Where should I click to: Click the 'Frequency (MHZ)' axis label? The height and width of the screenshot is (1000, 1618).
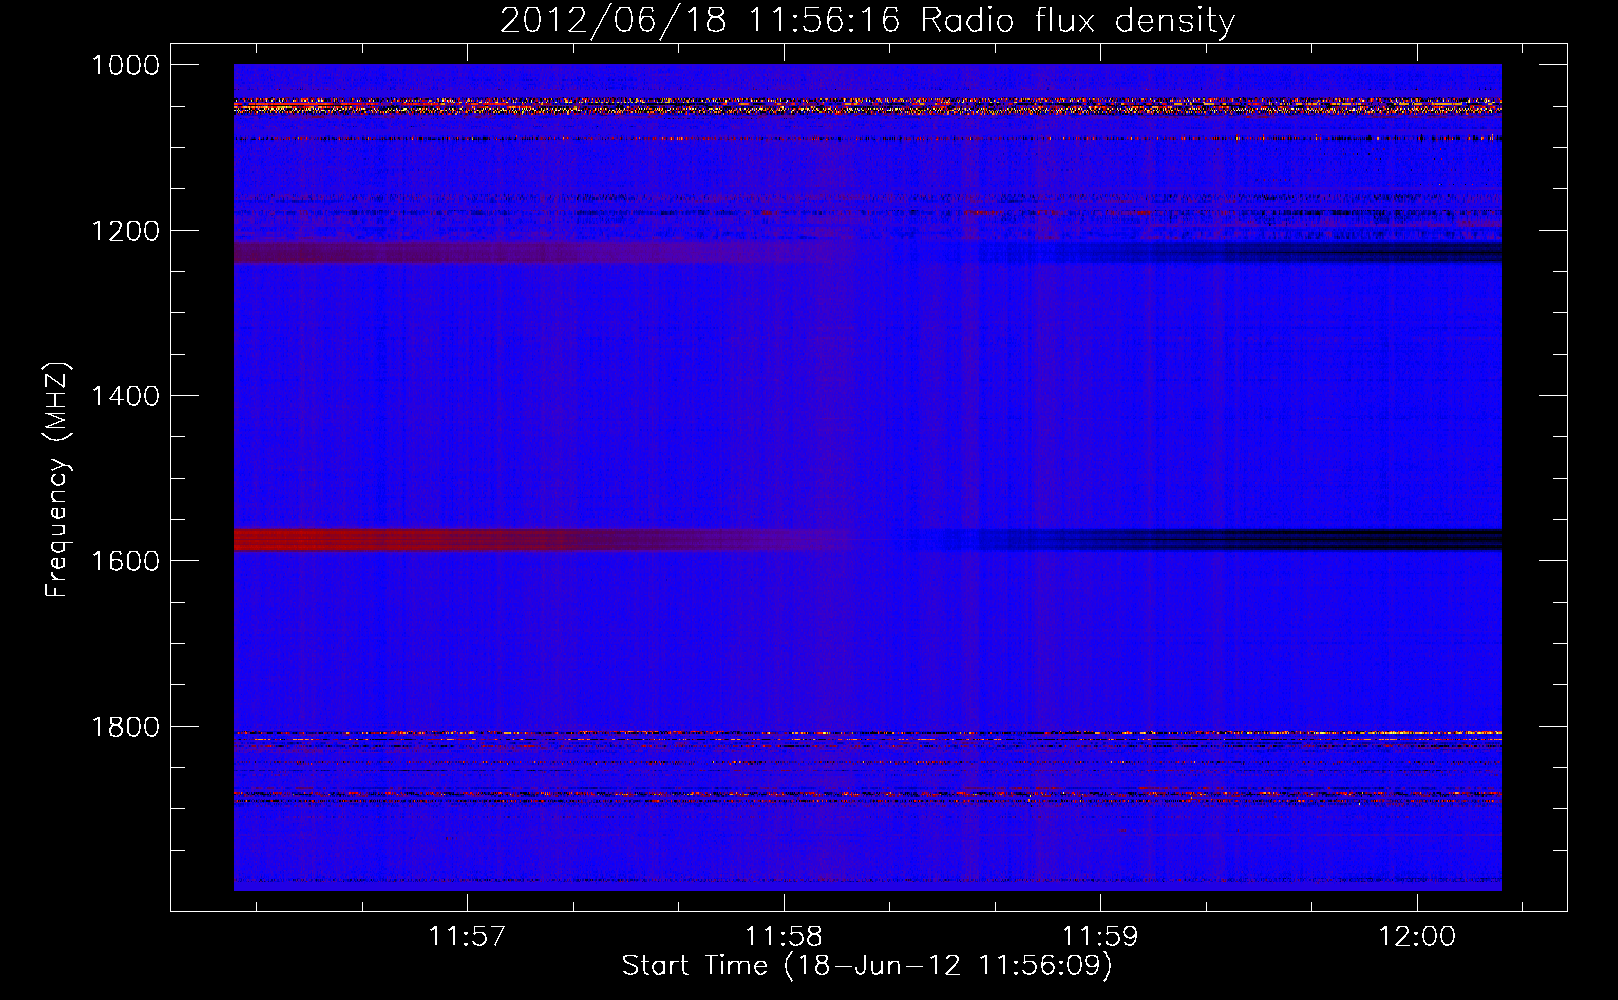point(57,480)
